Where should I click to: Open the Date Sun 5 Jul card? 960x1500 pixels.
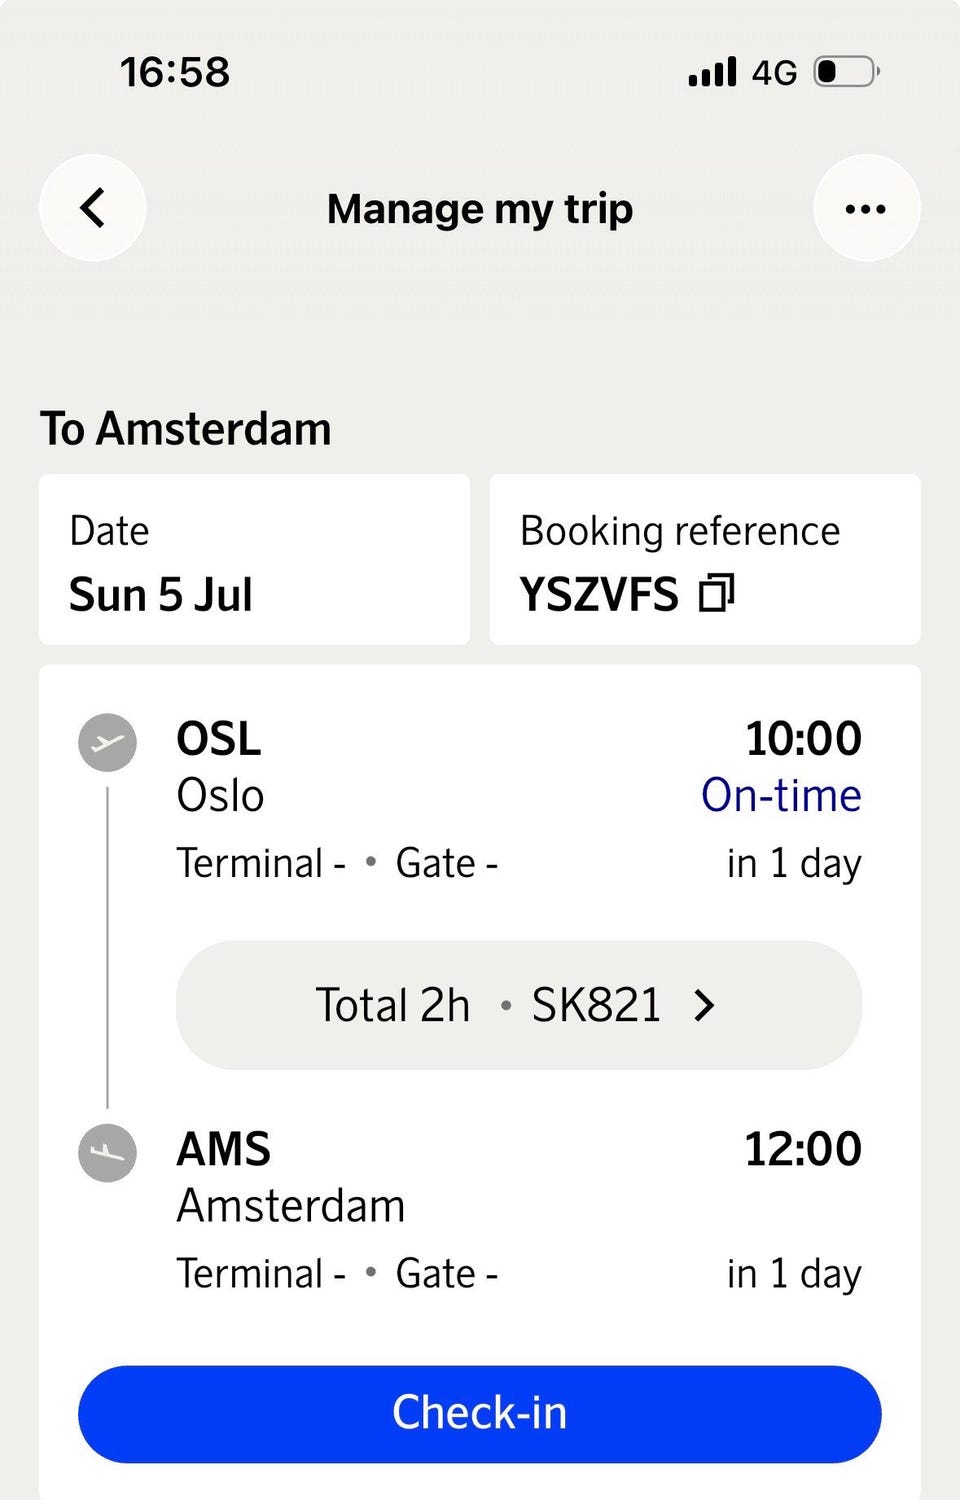pyautogui.click(x=254, y=559)
